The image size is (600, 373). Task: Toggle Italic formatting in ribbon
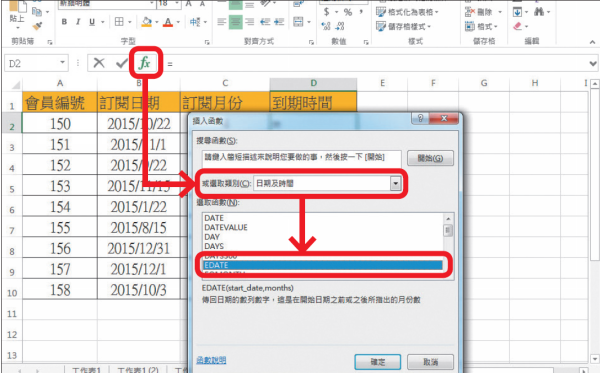78,22
